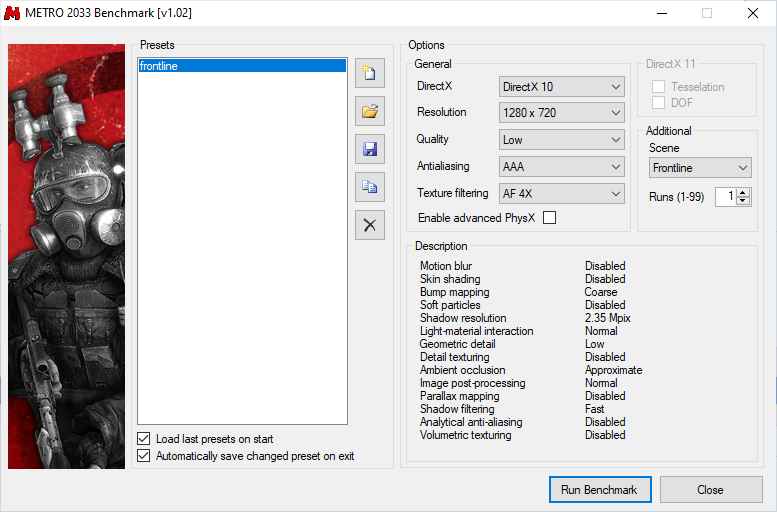Select the frontline preset in the list
Viewport: 777px width, 512px height.
(242, 66)
